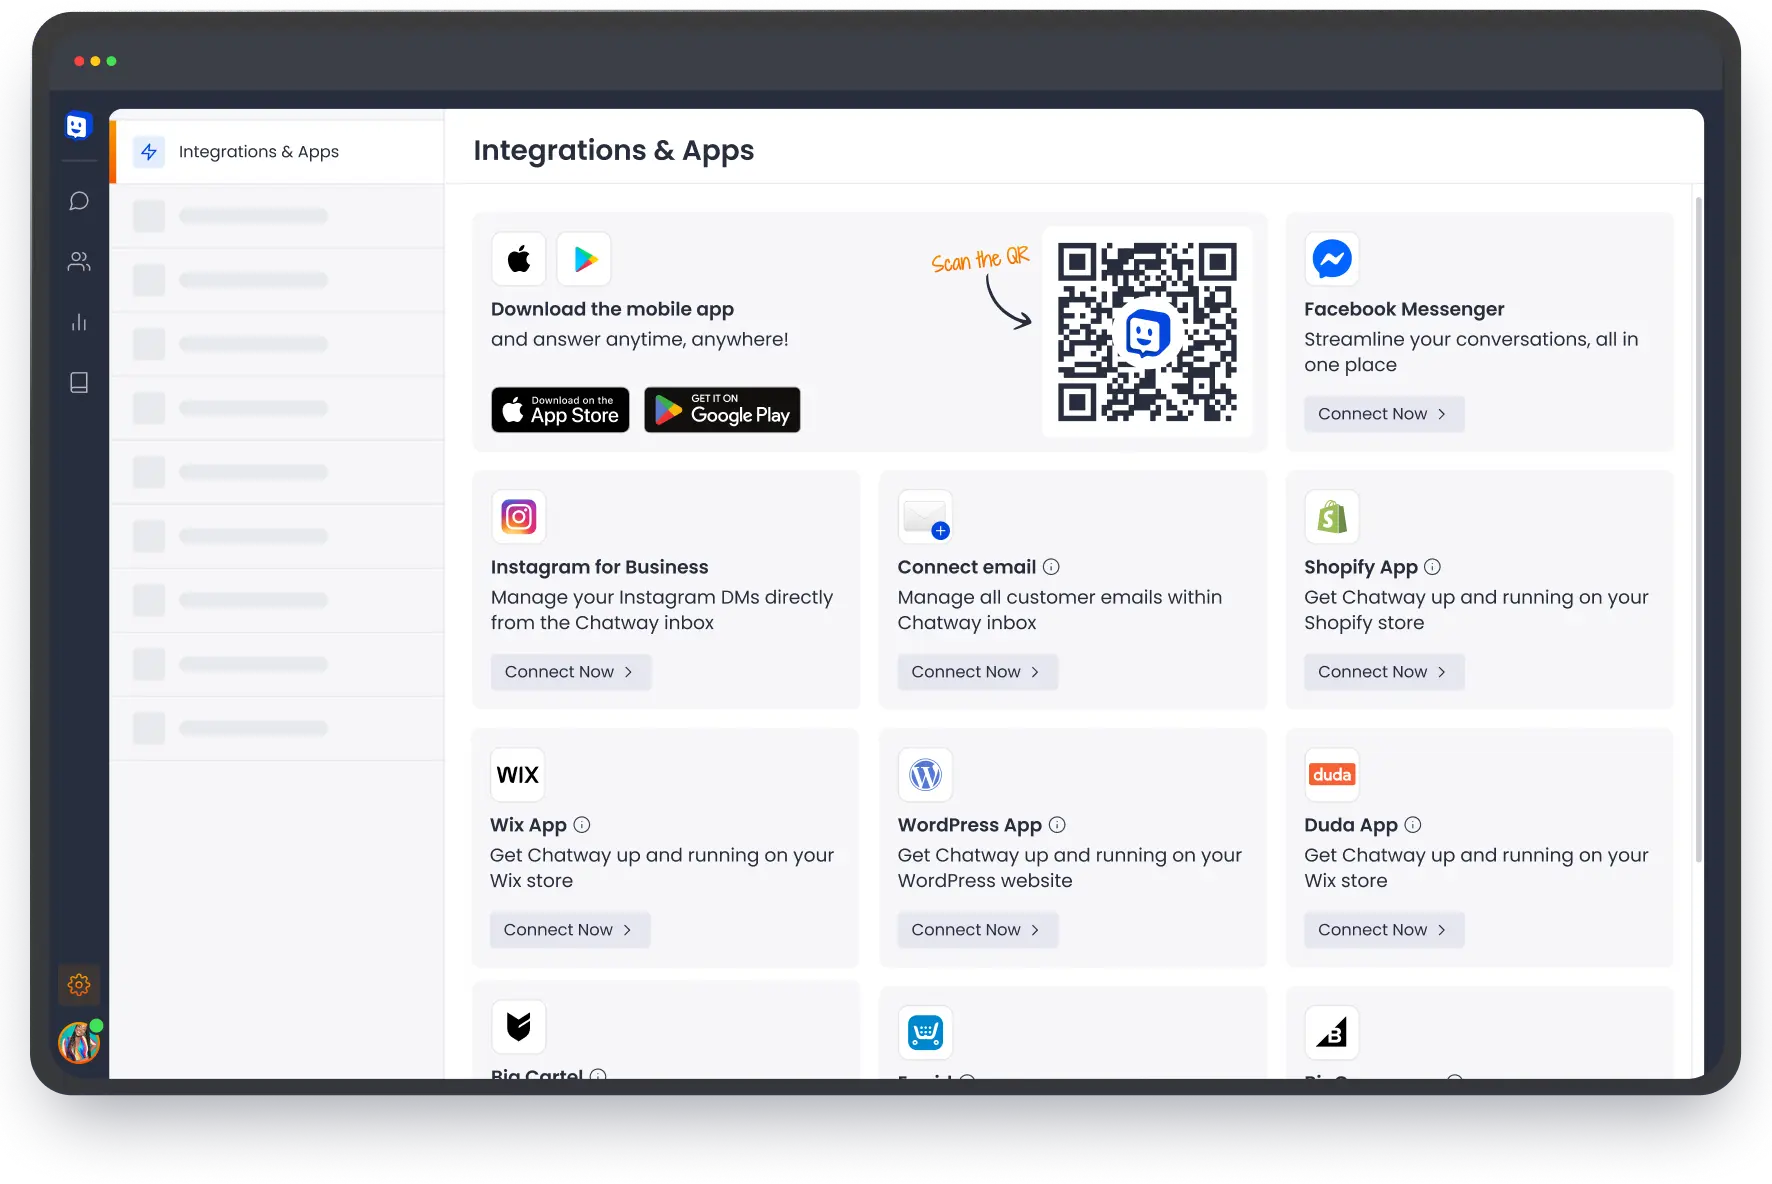
Task: Click the Instagram icon on the Instagram for Business card
Action: [519, 516]
